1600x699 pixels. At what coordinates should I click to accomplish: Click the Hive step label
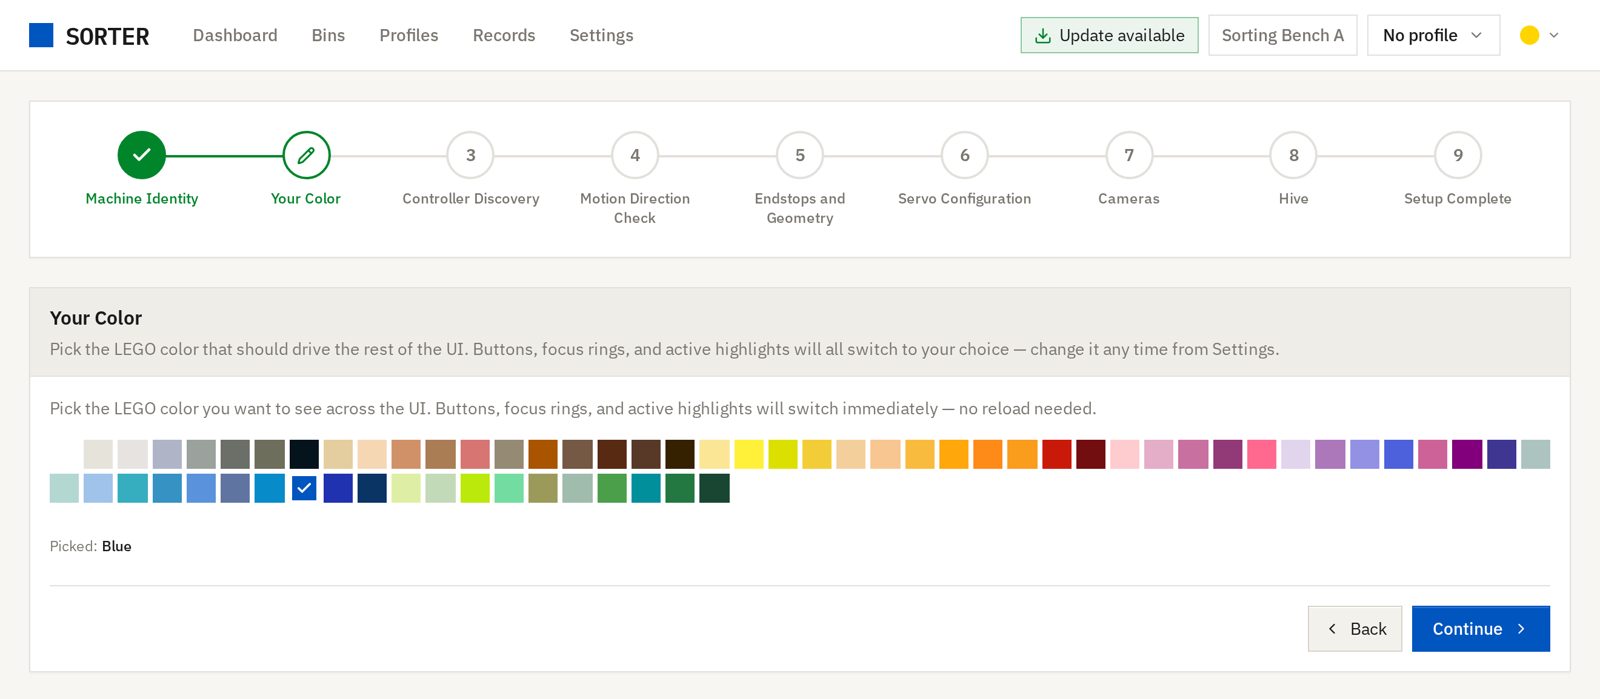(x=1294, y=199)
